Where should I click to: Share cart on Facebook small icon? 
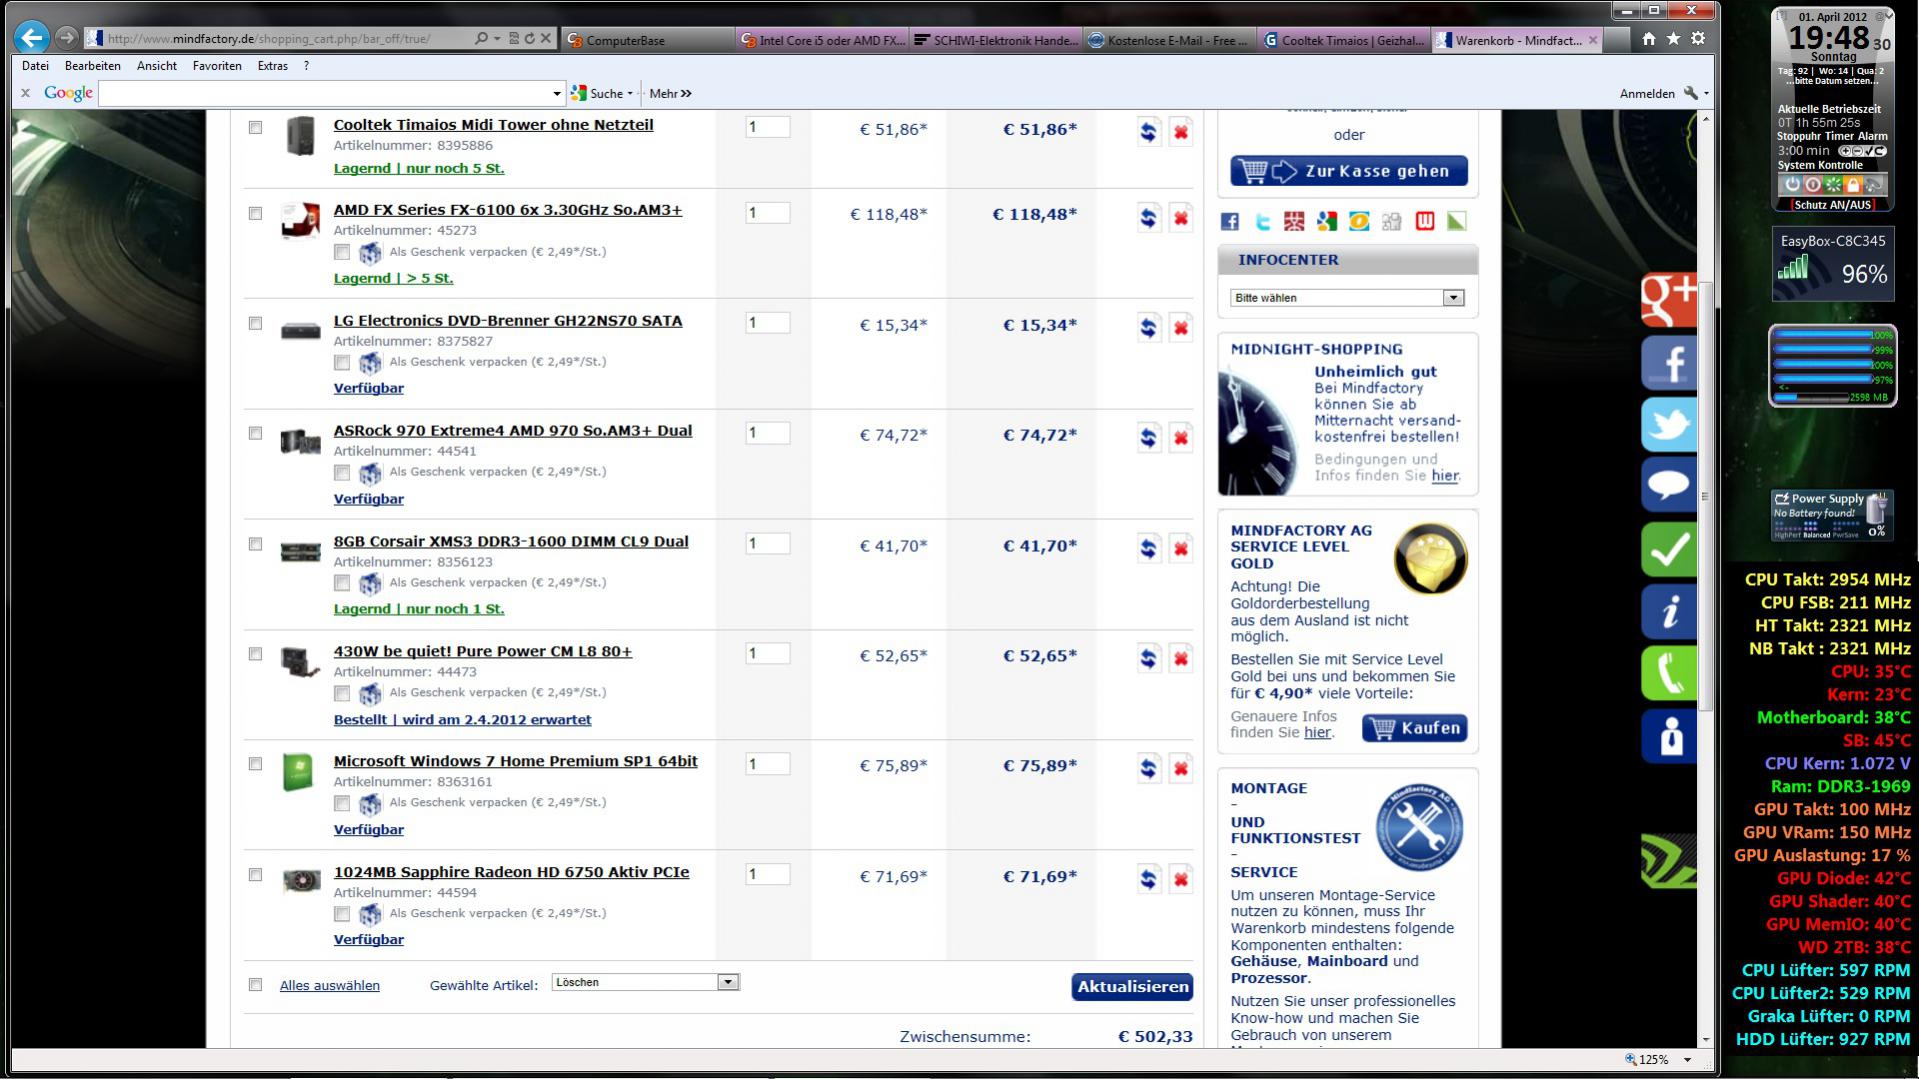coord(1230,222)
